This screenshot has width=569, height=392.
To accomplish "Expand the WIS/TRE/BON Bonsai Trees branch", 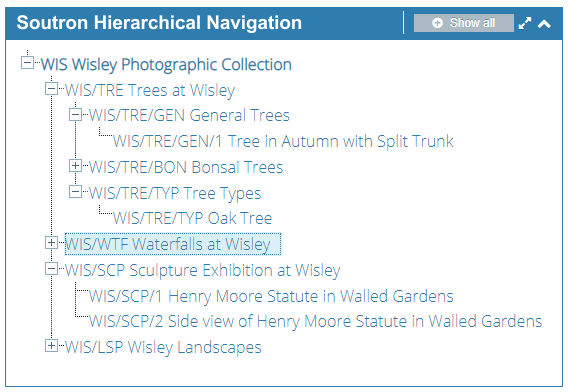I will click(x=75, y=166).
